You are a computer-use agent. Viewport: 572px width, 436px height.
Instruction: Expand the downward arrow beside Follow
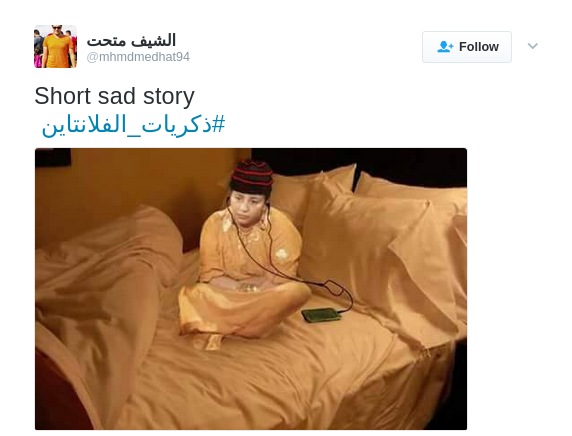533,46
